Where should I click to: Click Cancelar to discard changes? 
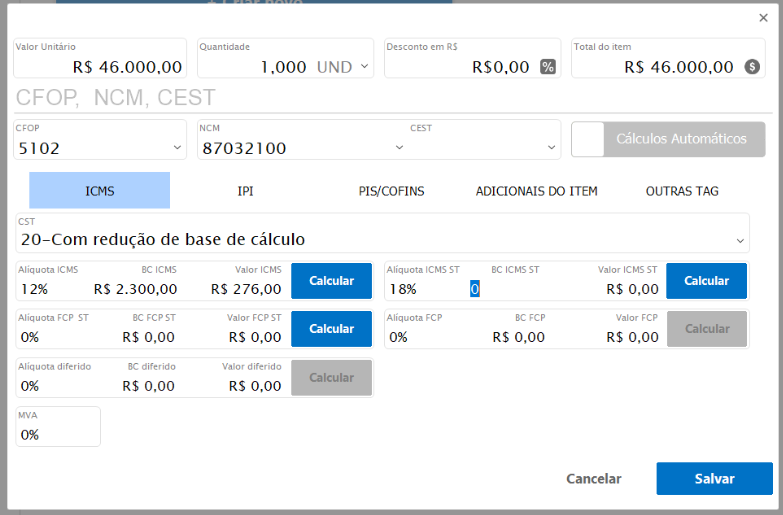click(594, 479)
